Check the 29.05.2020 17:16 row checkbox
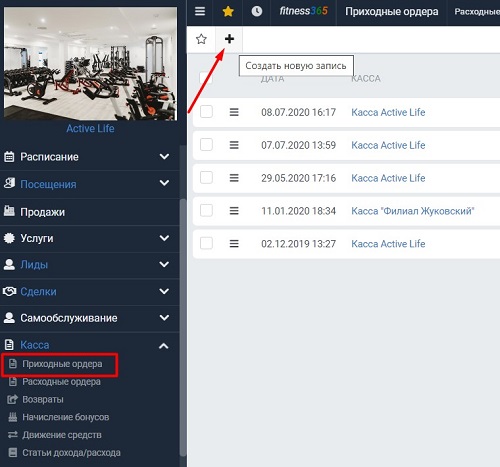This screenshot has width=500, height=467. click(x=206, y=178)
